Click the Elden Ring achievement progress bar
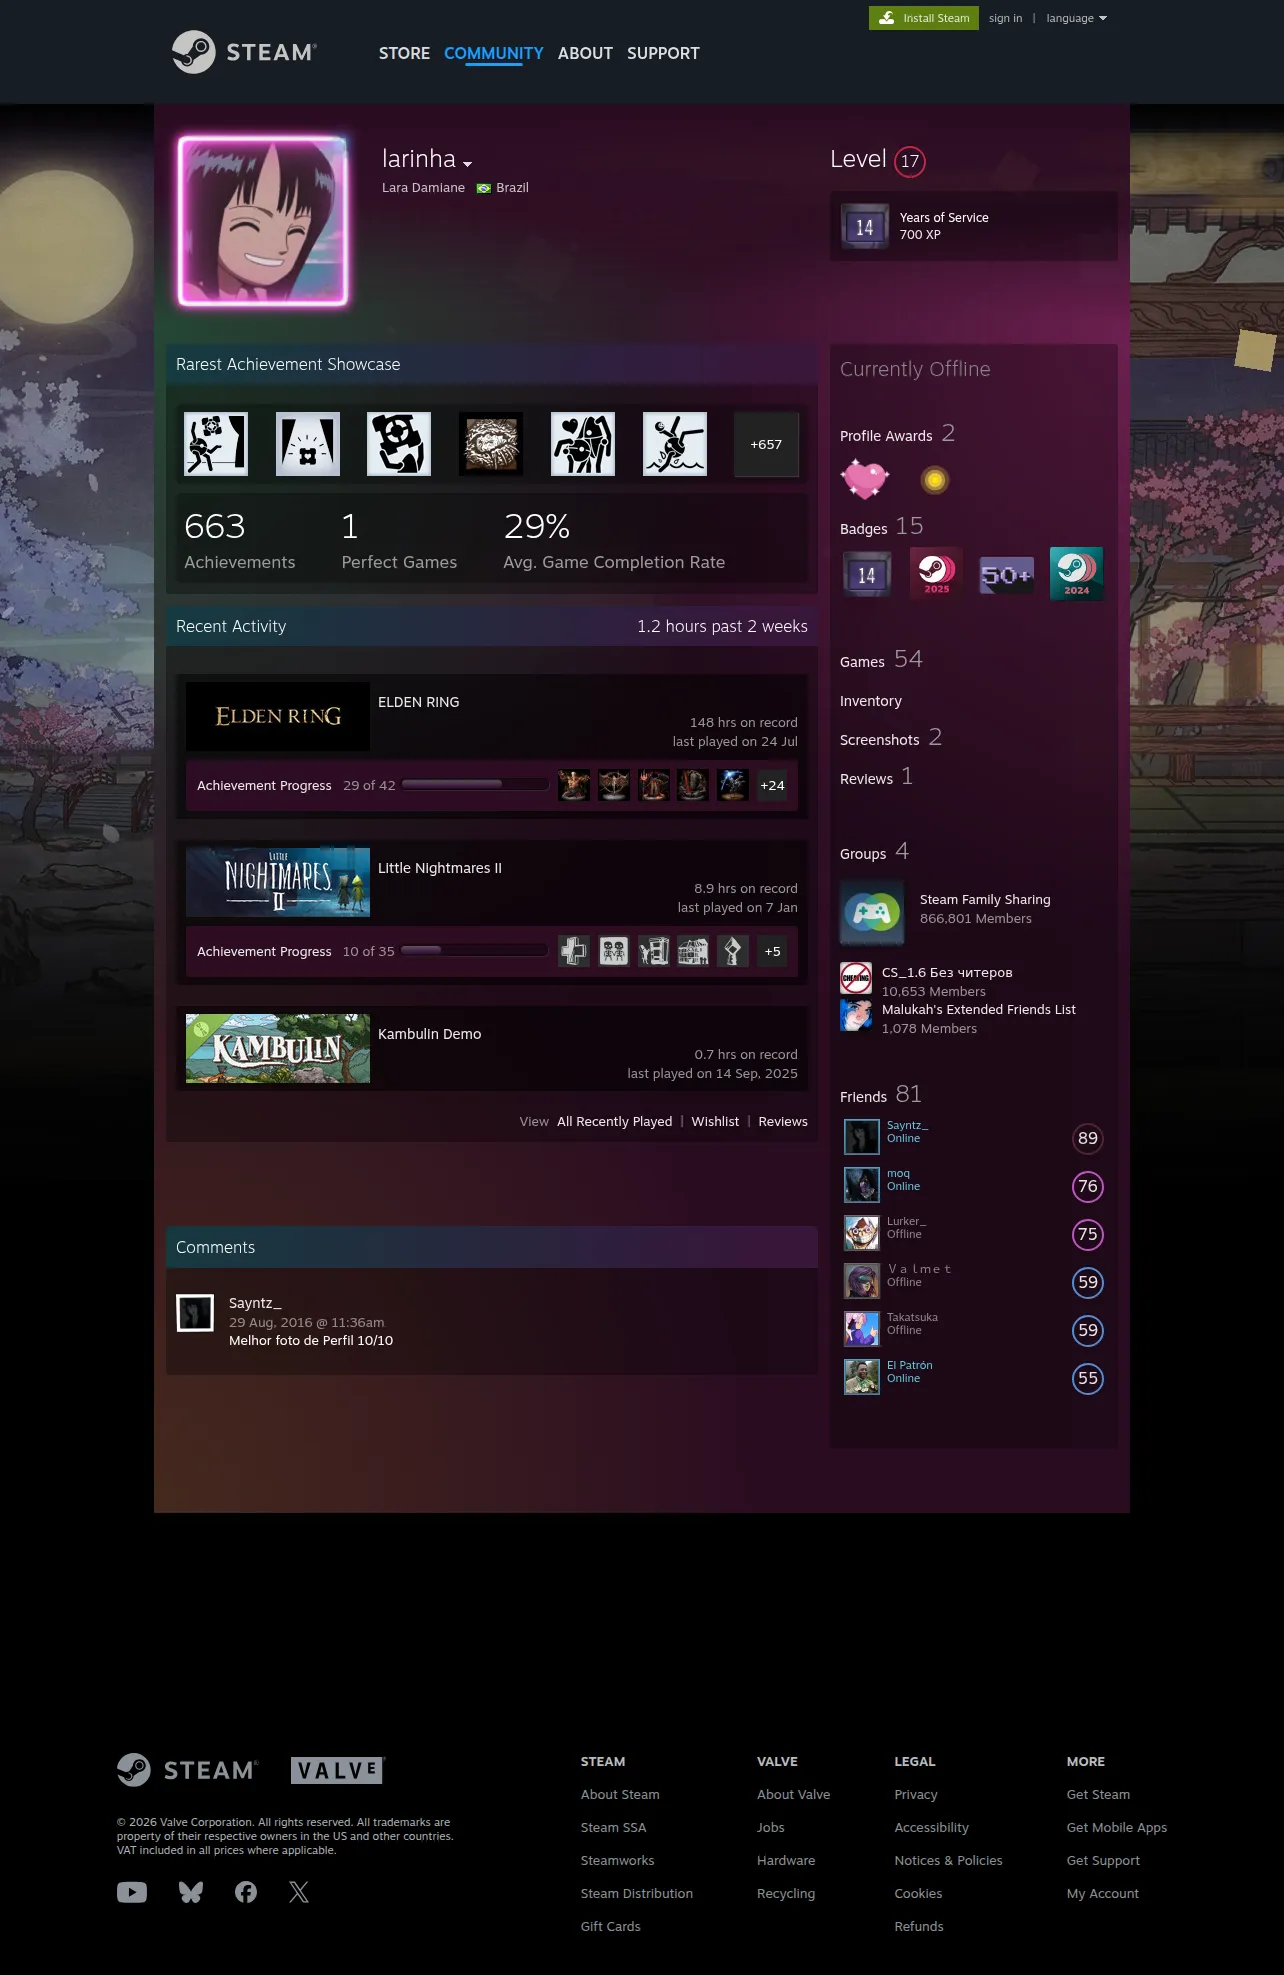This screenshot has width=1284, height=1975. coord(475,785)
